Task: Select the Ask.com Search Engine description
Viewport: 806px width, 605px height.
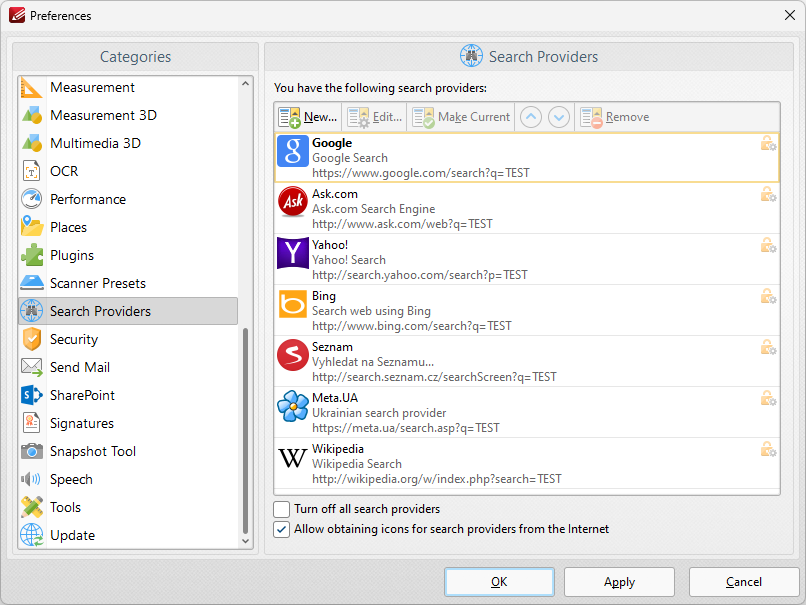Action: 374,209
